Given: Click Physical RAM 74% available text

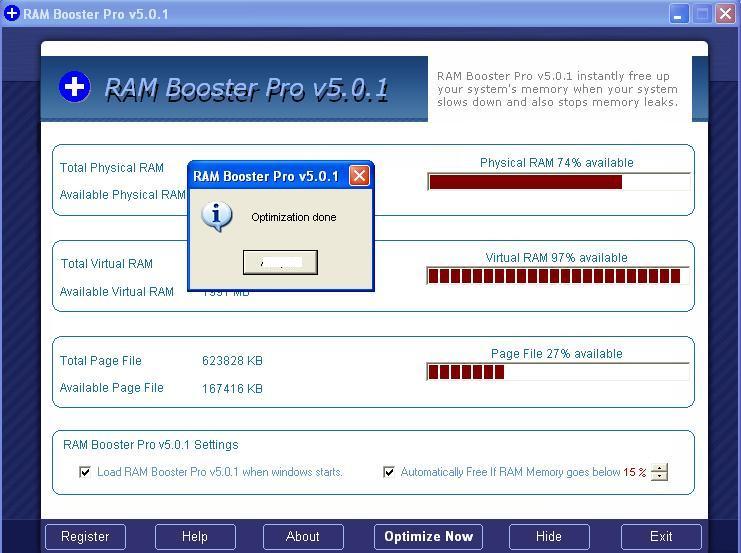Looking at the screenshot, I should [x=557, y=163].
